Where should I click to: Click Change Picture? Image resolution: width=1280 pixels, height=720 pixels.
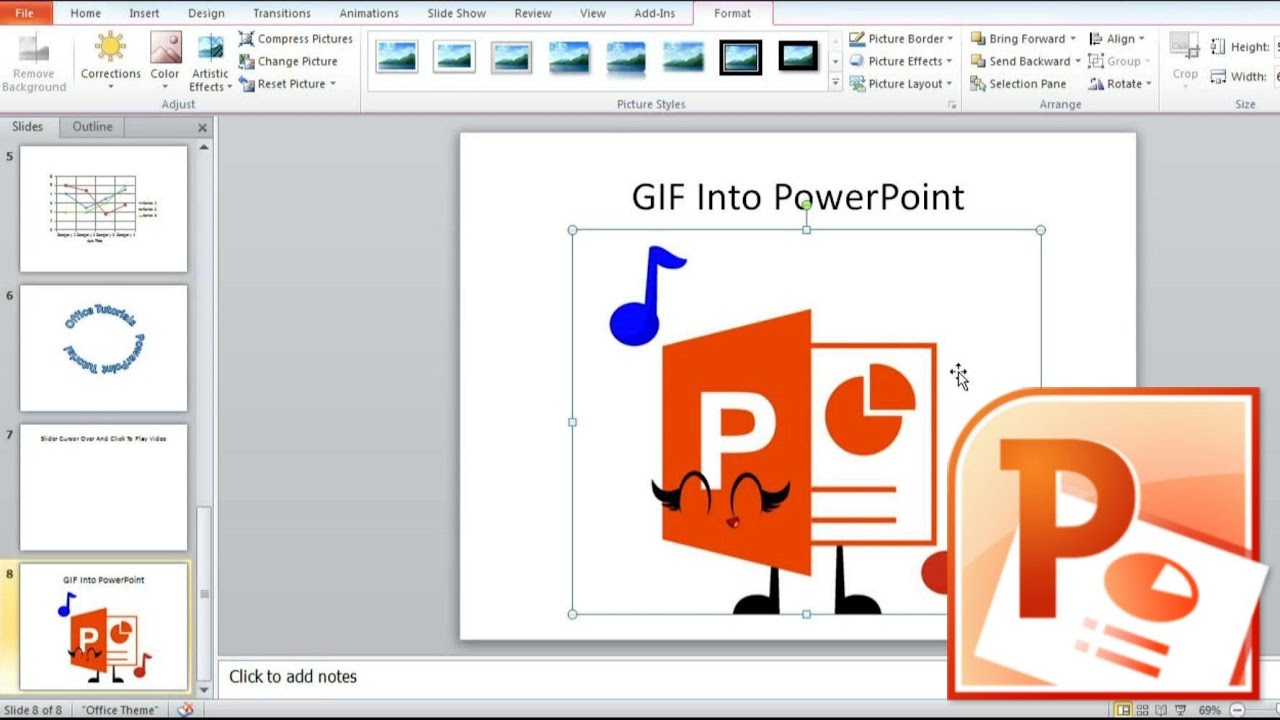287,61
